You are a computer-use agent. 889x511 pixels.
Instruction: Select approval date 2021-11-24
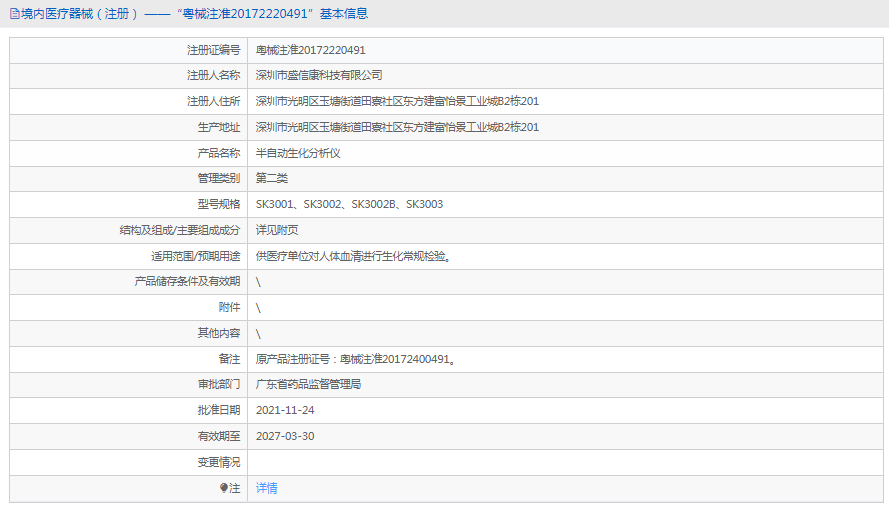[x=285, y=410]
